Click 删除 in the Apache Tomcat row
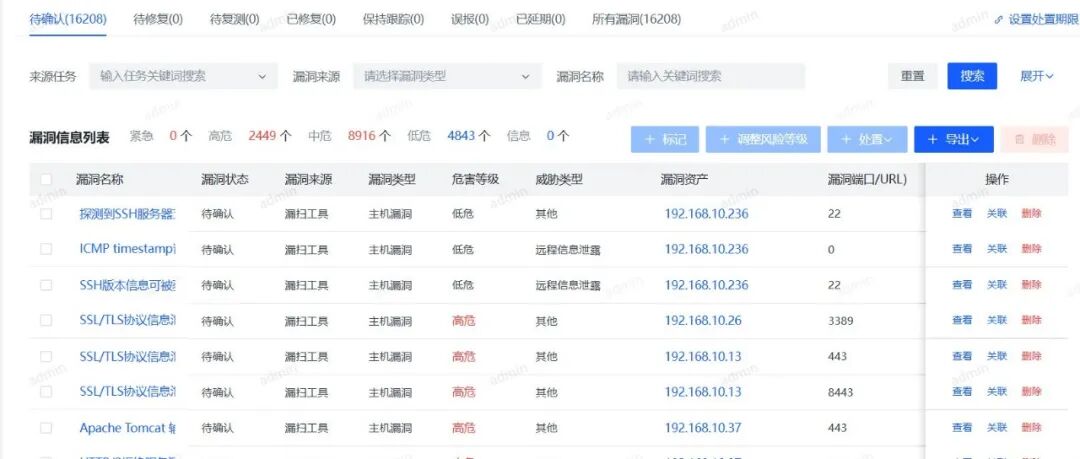 coord(1031,427)
